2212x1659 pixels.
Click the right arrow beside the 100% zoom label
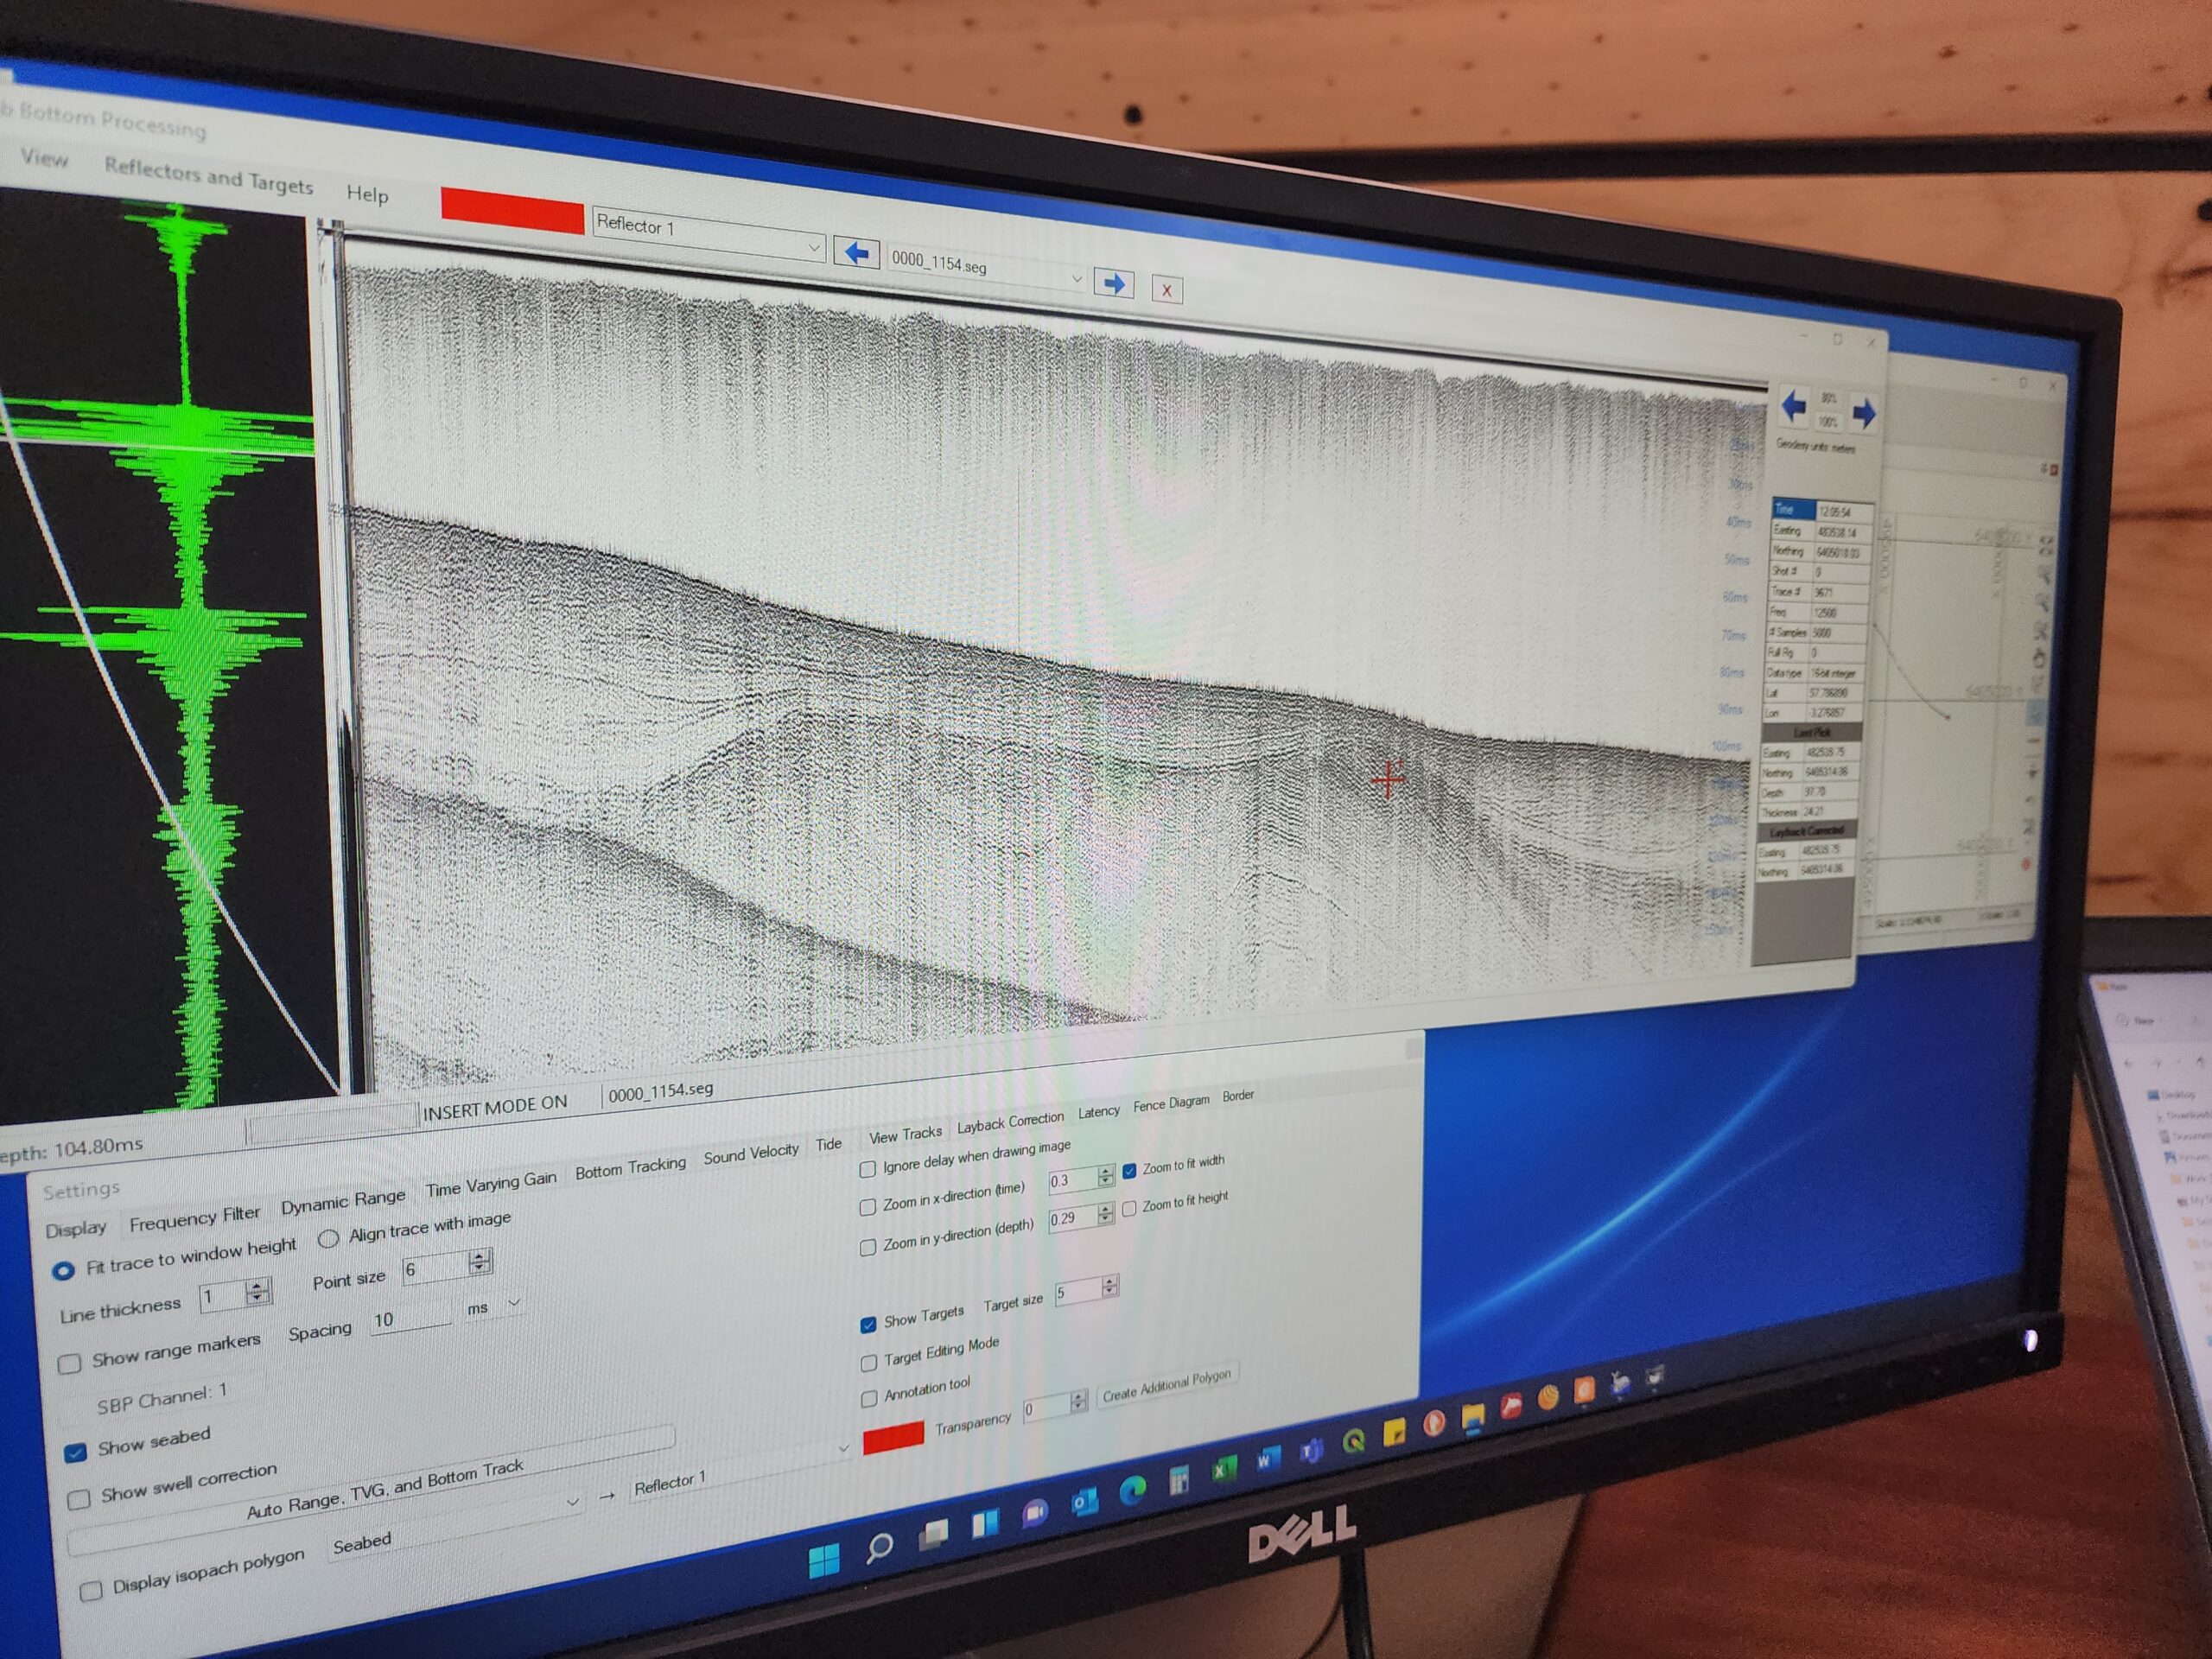tap(1864, 412)
